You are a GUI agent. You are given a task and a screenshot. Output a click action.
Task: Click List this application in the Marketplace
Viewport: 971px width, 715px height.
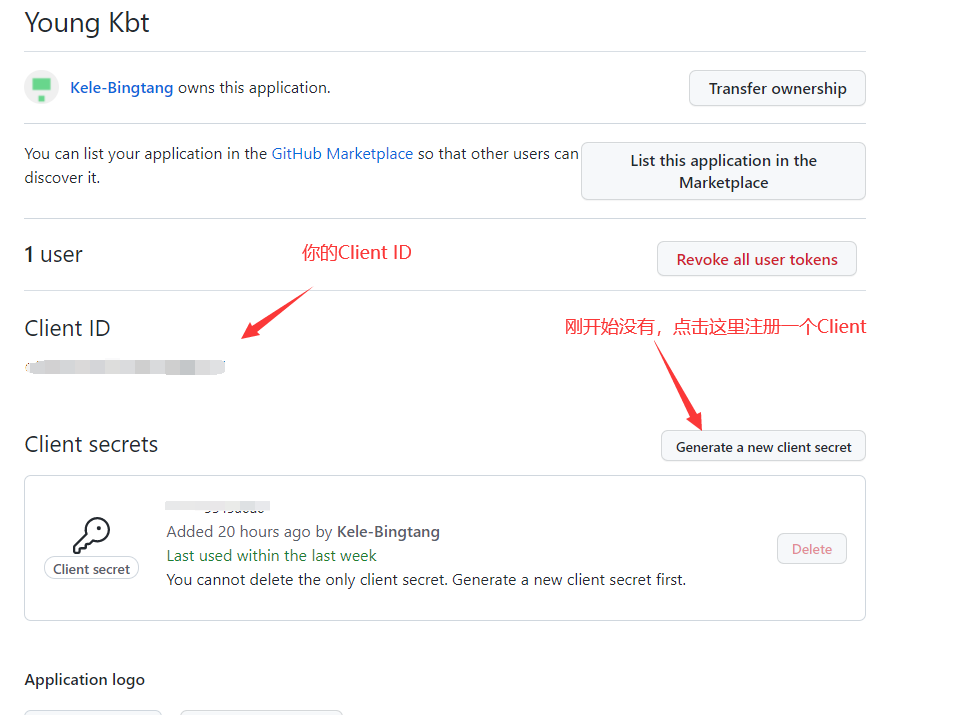click(x=723, y=171)
